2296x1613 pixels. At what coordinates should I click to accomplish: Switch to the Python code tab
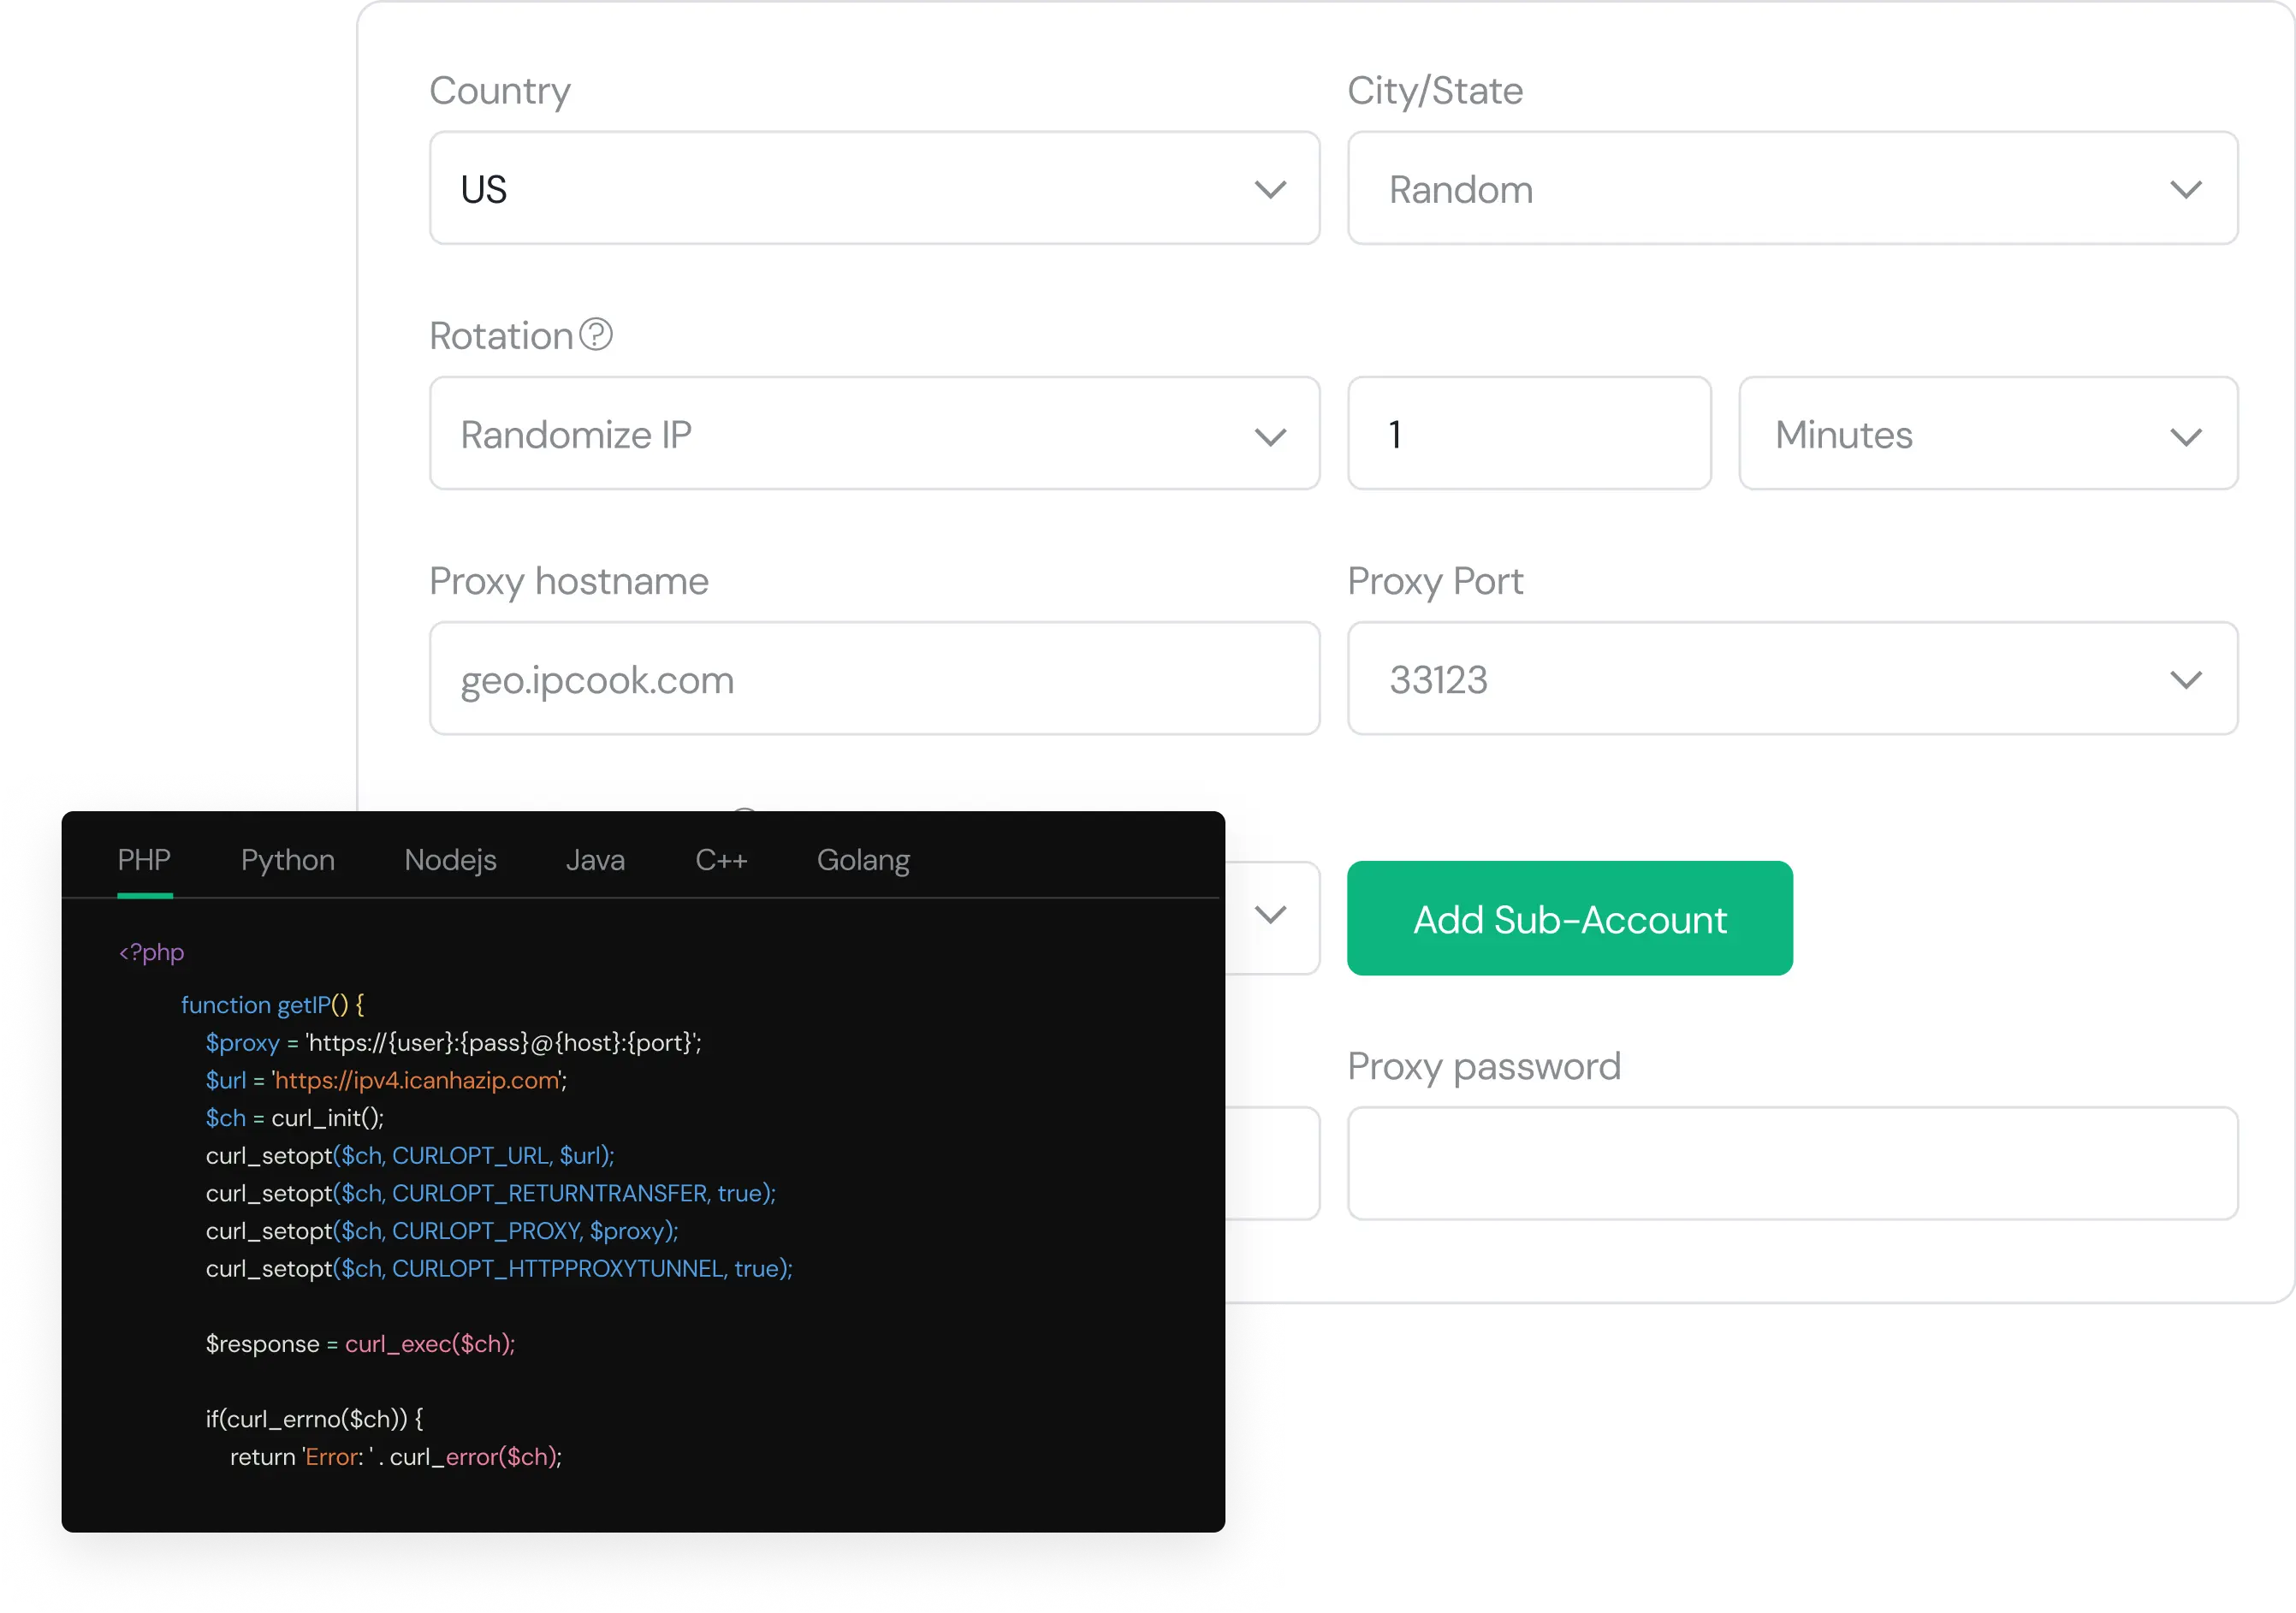[x=288, y=860]
